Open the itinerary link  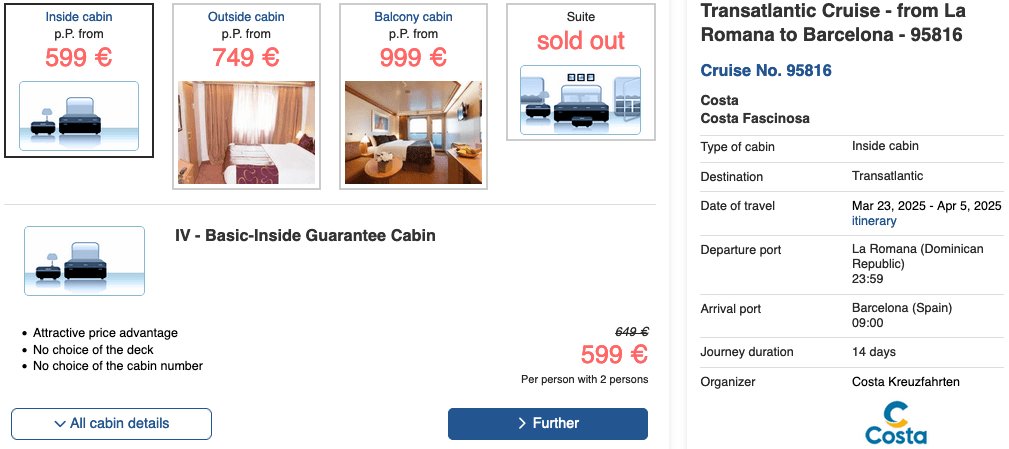coord(874,221)
